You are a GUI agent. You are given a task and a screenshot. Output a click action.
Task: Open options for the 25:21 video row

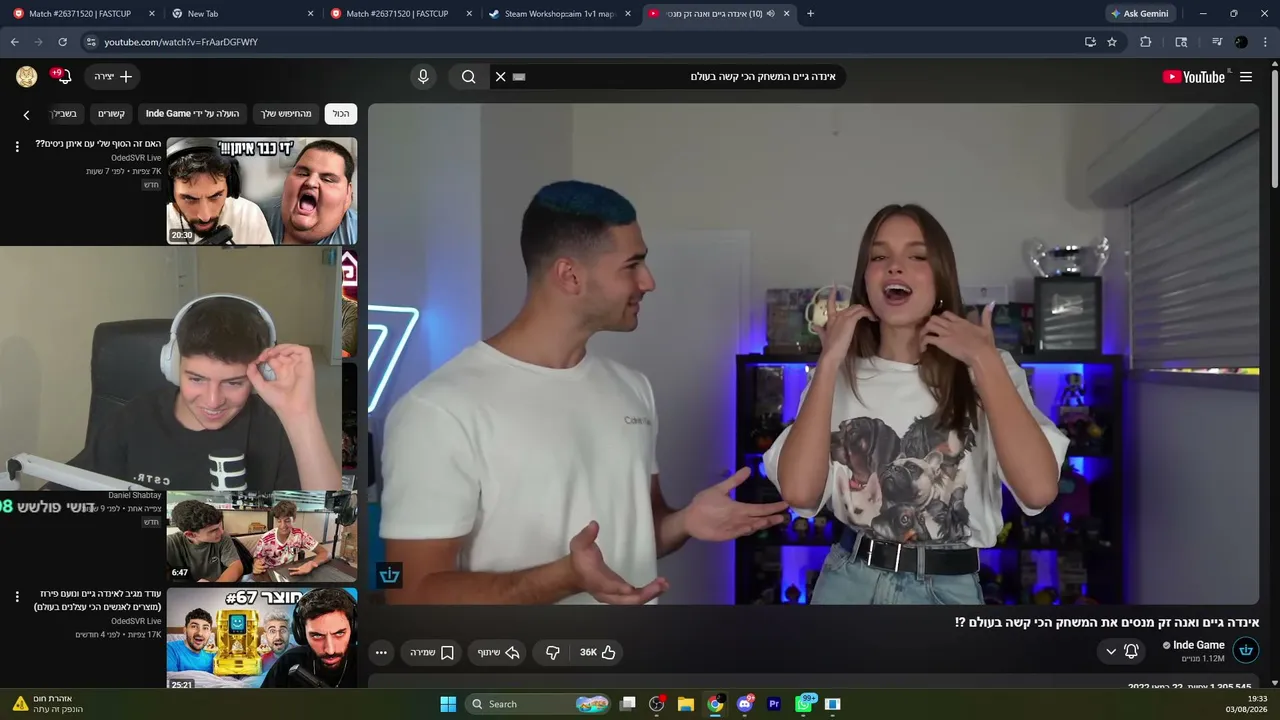[x=17, y=596]
